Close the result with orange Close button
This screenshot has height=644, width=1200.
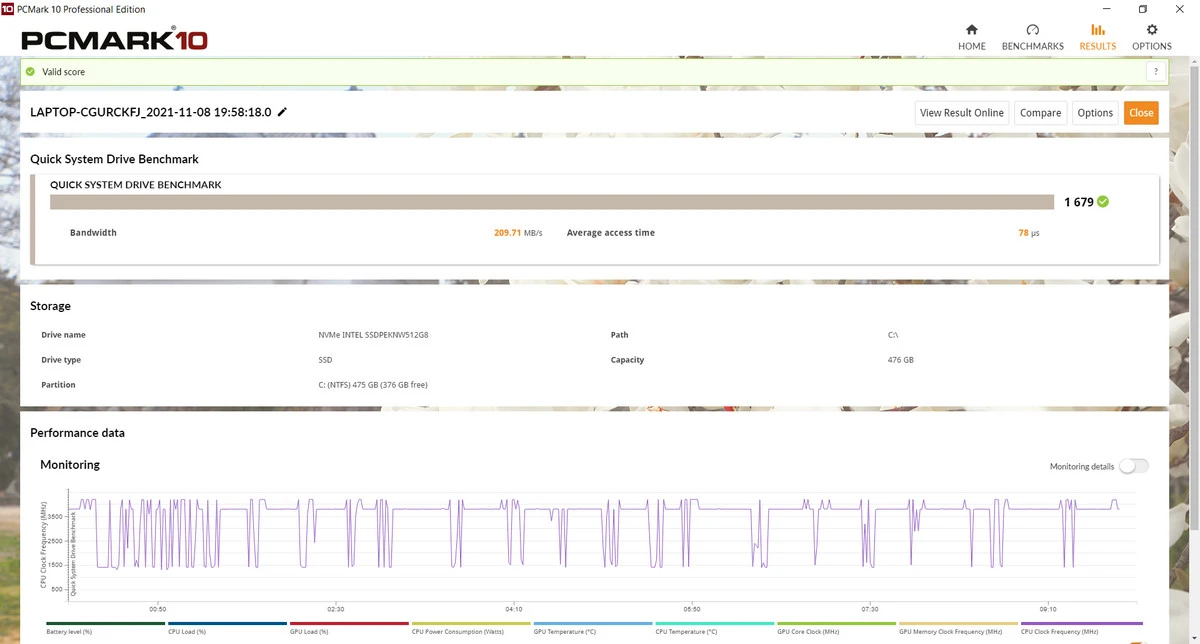coord(1141,113)
